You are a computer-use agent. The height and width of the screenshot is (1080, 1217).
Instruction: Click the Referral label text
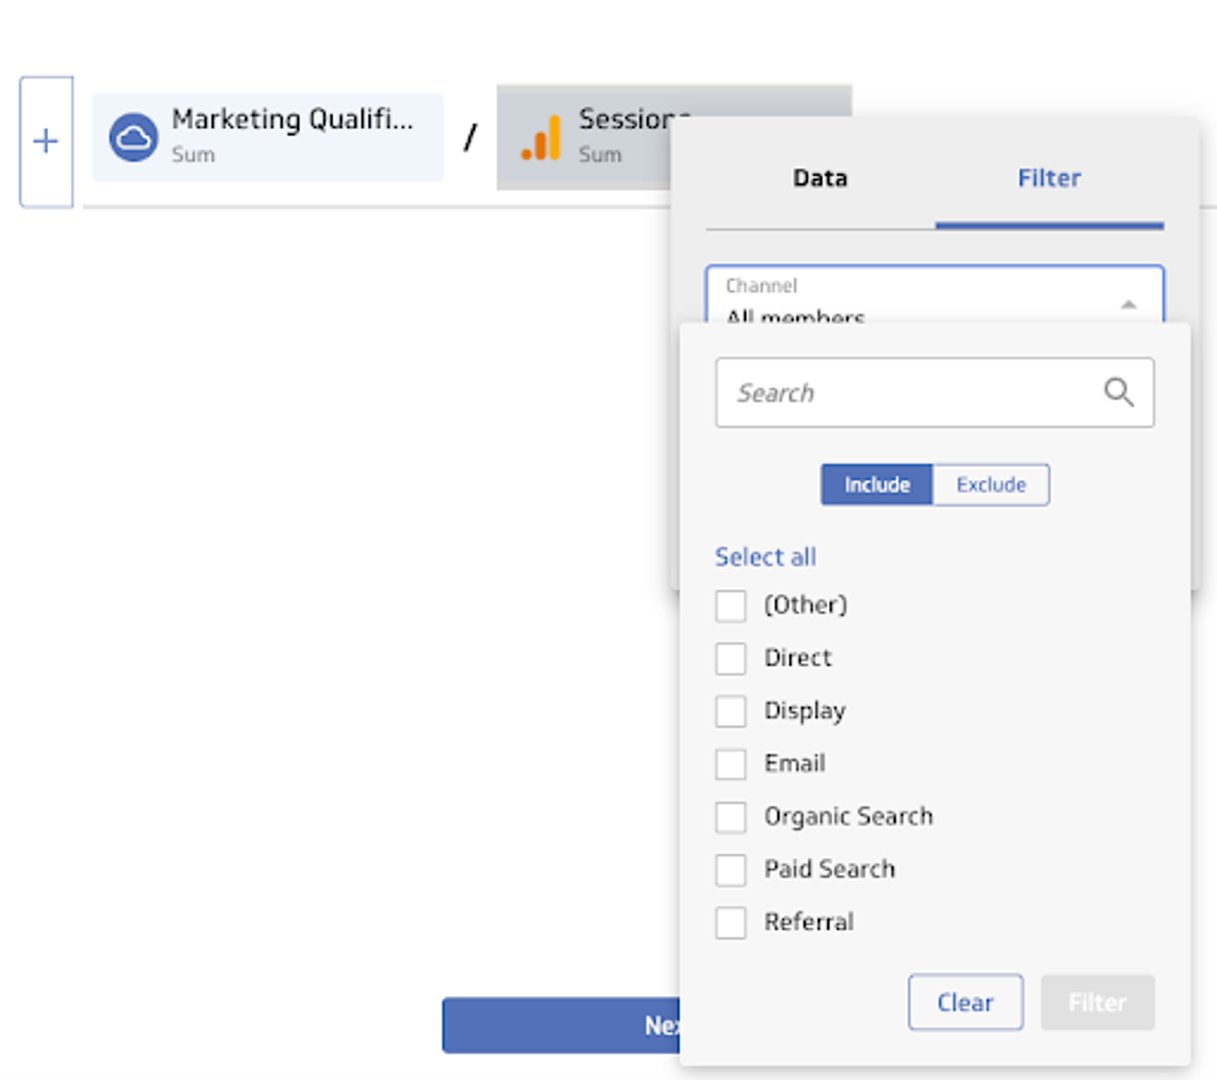pos(809,922)
